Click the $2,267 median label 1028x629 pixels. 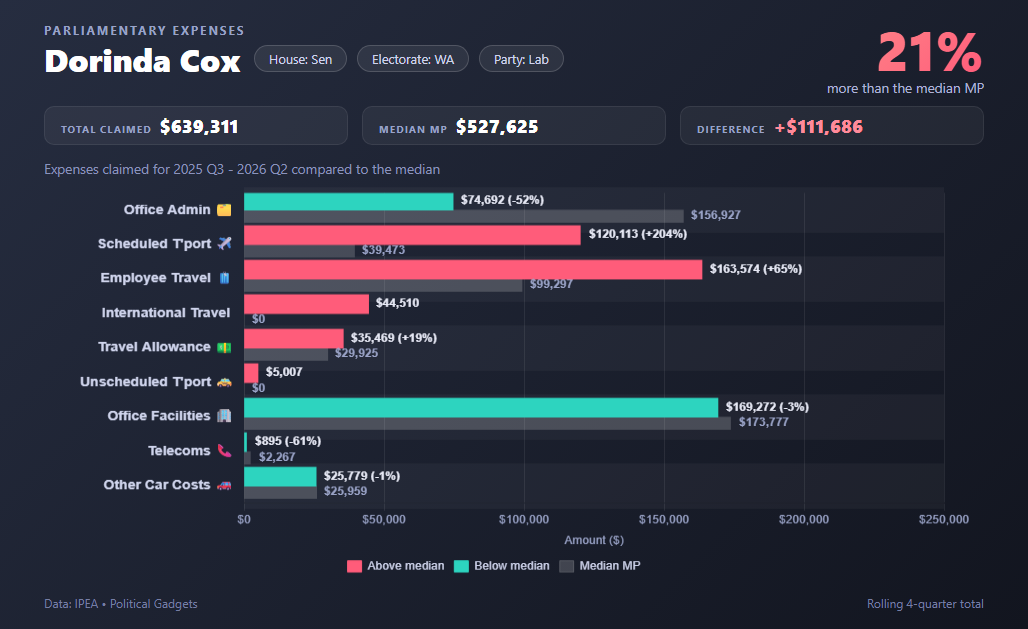(x=277, y=457)
